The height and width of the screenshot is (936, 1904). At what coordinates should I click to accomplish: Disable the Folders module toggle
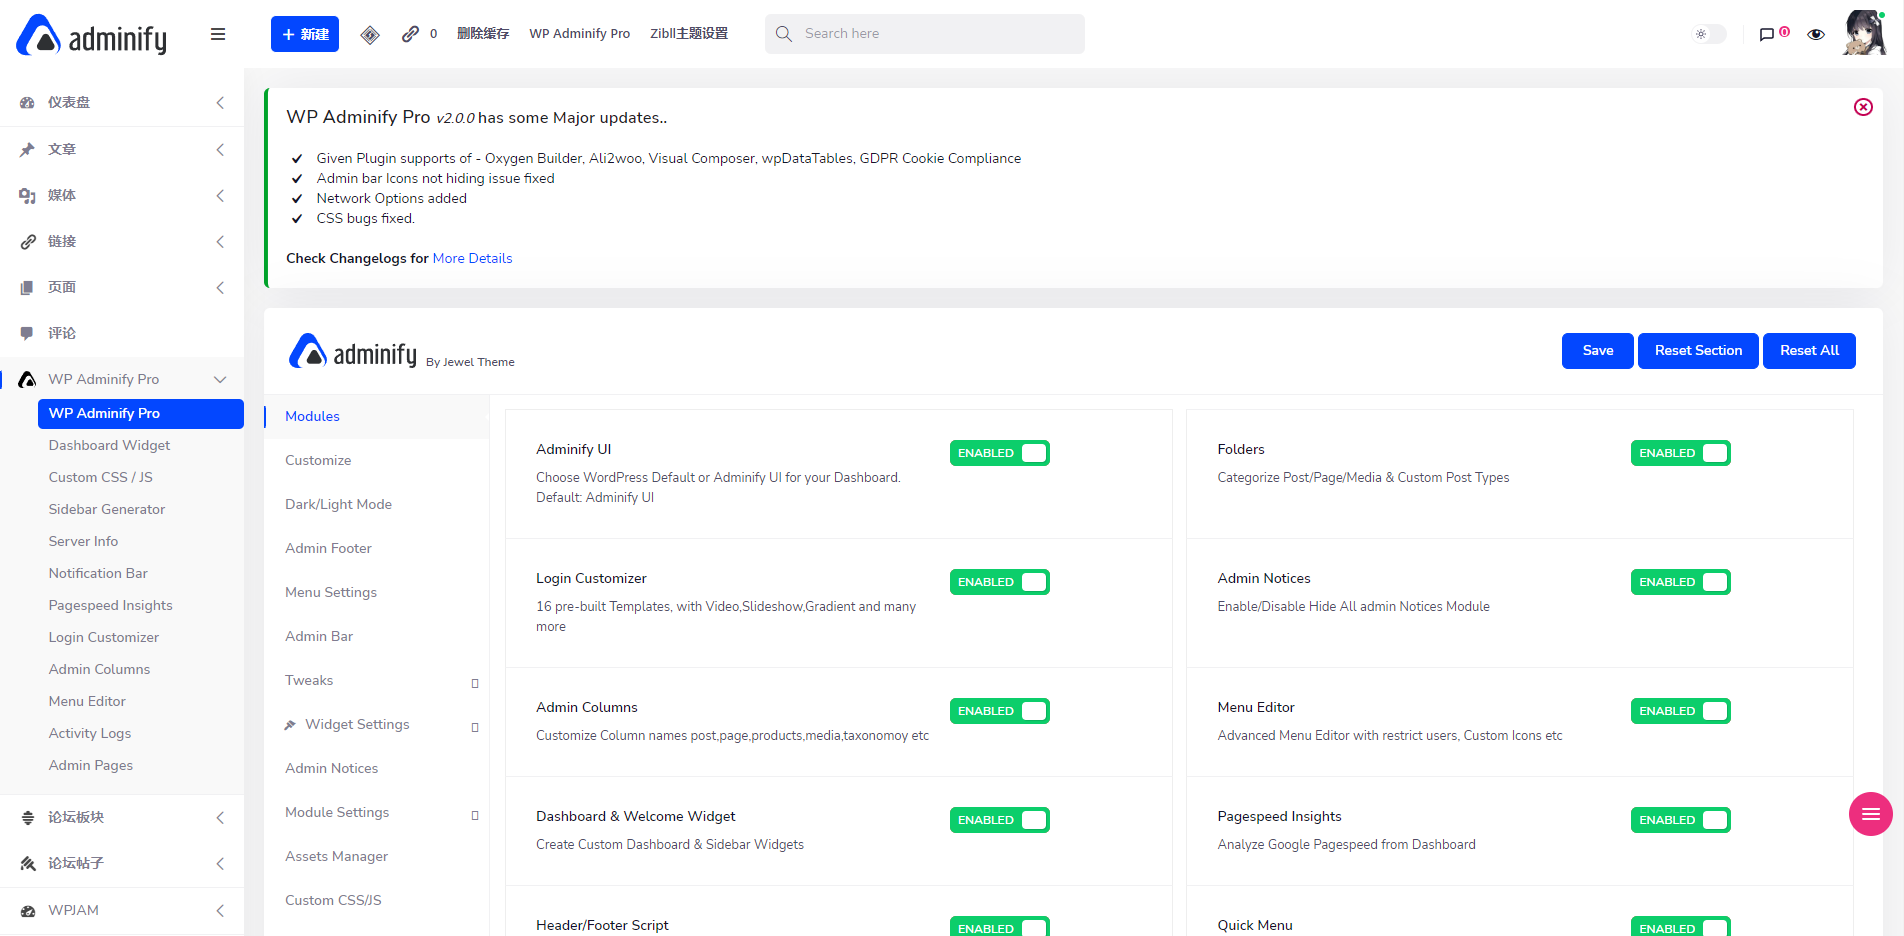1681,453
